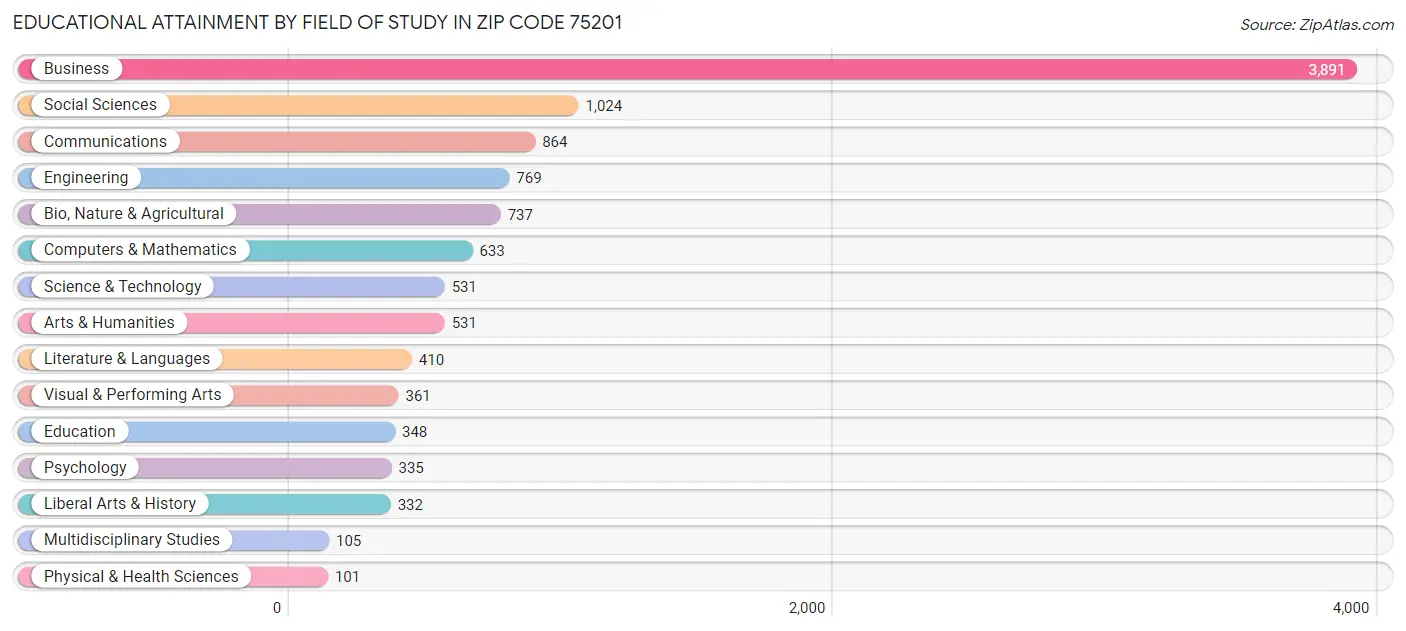Click the 531 value beside Science & Technology
This screenshot has height=631, width=1406.
464,287
